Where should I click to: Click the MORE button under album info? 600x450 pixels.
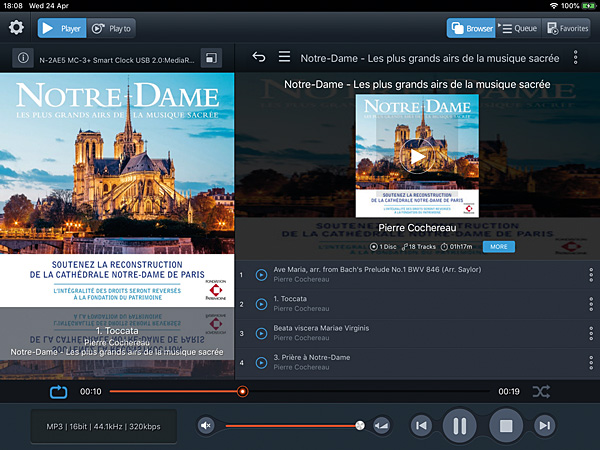pos(499,247)
